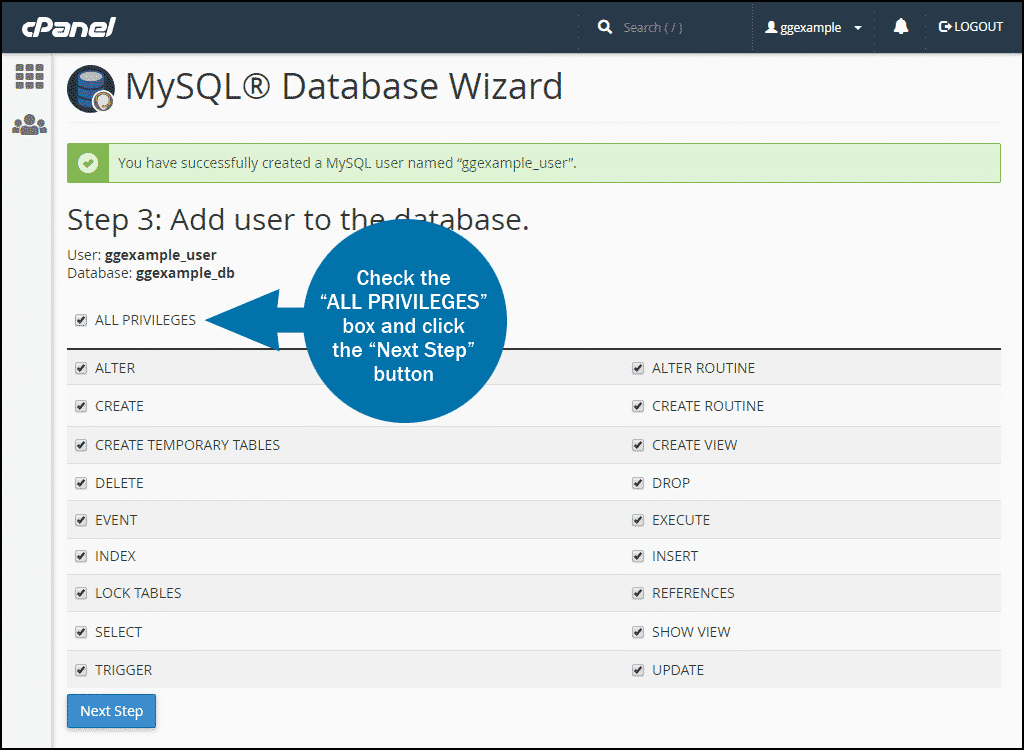
Task: Open the Home grid icon in sidebar
Action: pyautogui.click(x=29, y=76)
